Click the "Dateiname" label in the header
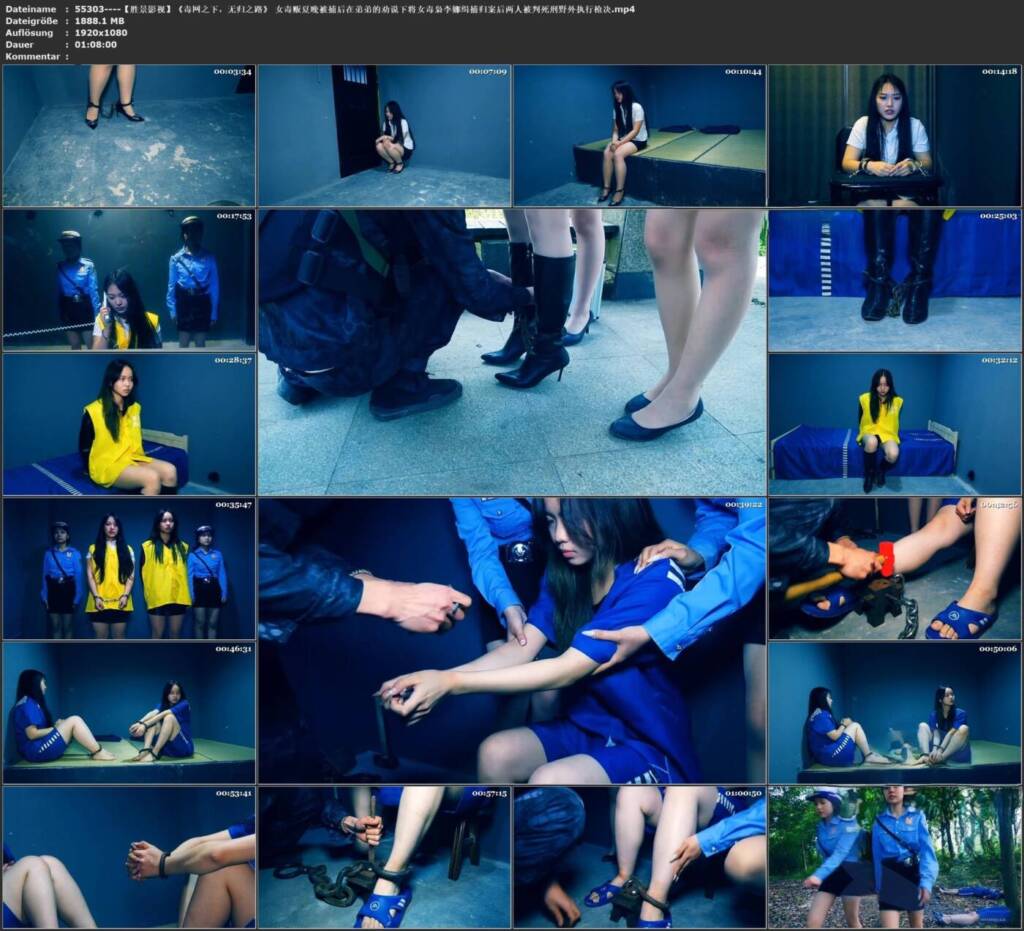This screenshot has width=1024, height=931. pyautogui.click(x=31, y=9)
